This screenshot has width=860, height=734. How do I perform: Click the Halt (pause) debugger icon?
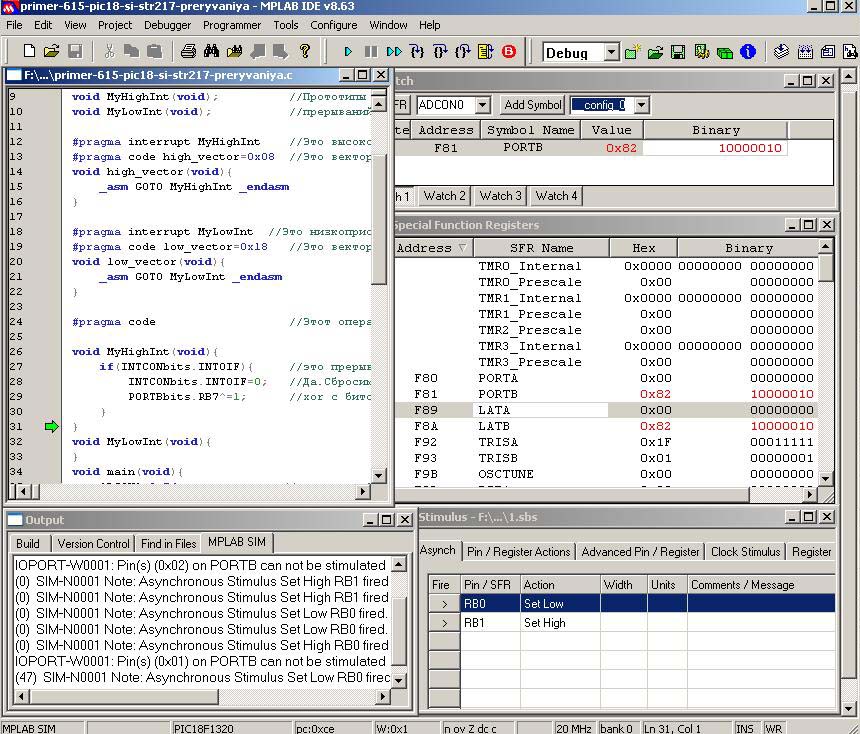tap(371, 52)
